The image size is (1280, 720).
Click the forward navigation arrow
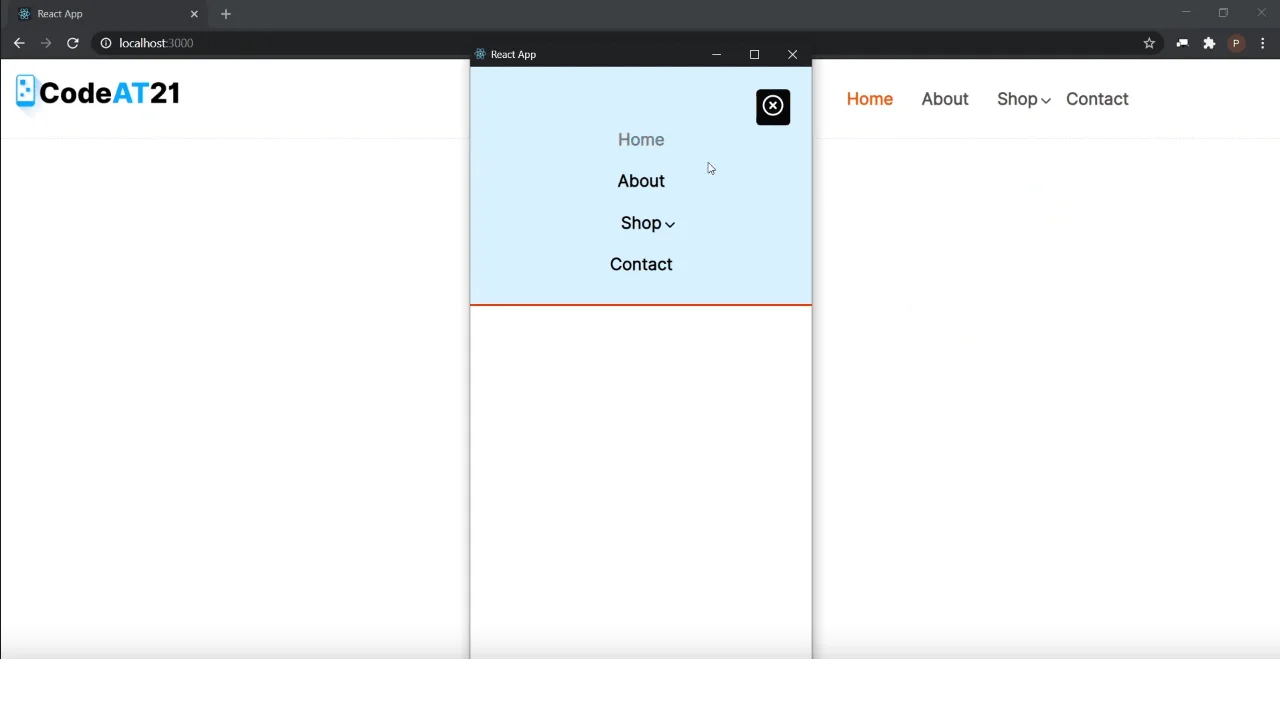(x=46, y=43)
